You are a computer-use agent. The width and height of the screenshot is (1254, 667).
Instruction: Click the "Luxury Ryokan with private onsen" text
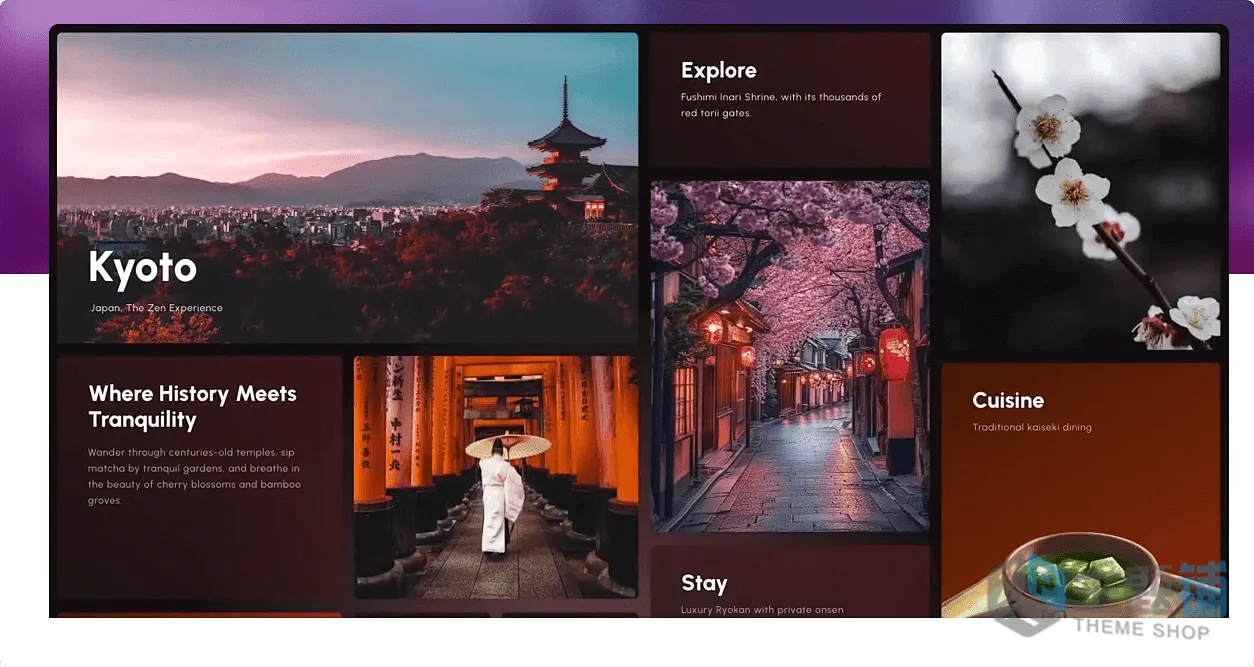point(762,610)
